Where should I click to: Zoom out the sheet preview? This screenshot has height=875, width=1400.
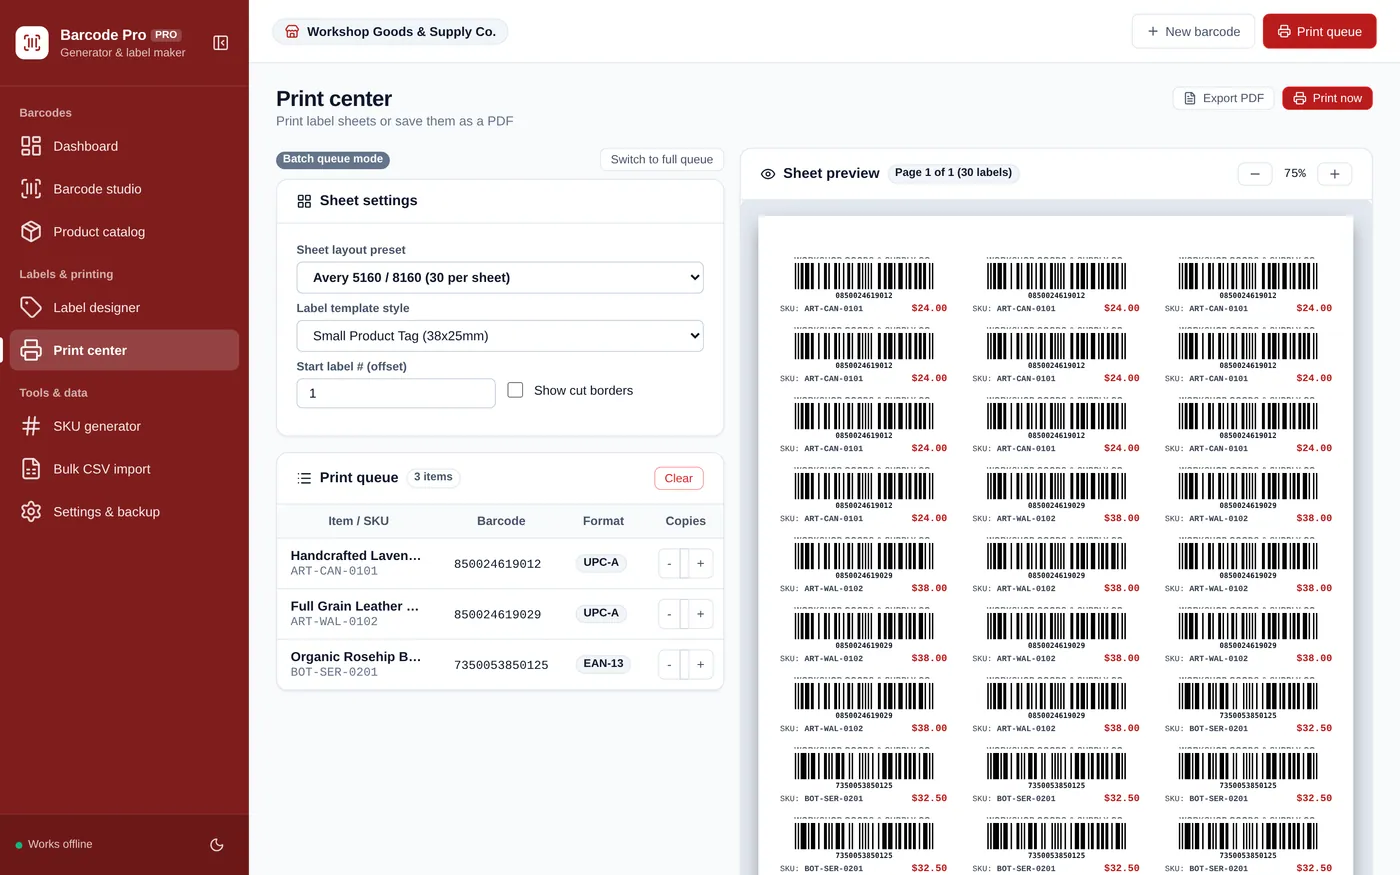(1254, 174)
